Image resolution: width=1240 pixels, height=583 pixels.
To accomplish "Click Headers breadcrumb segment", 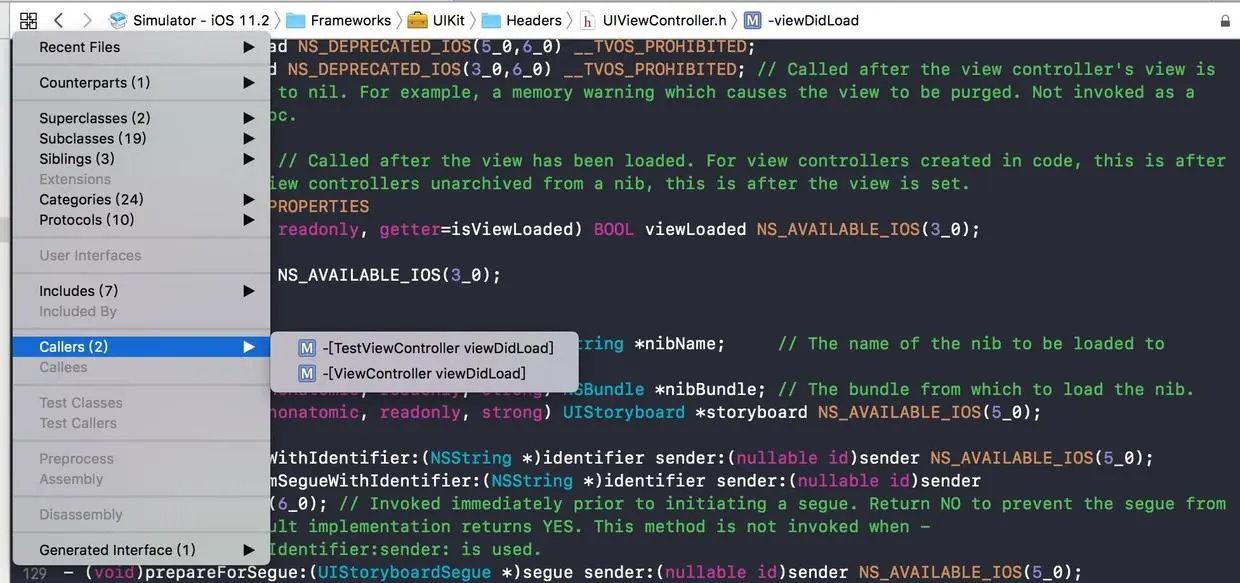I will click(534, 20).
